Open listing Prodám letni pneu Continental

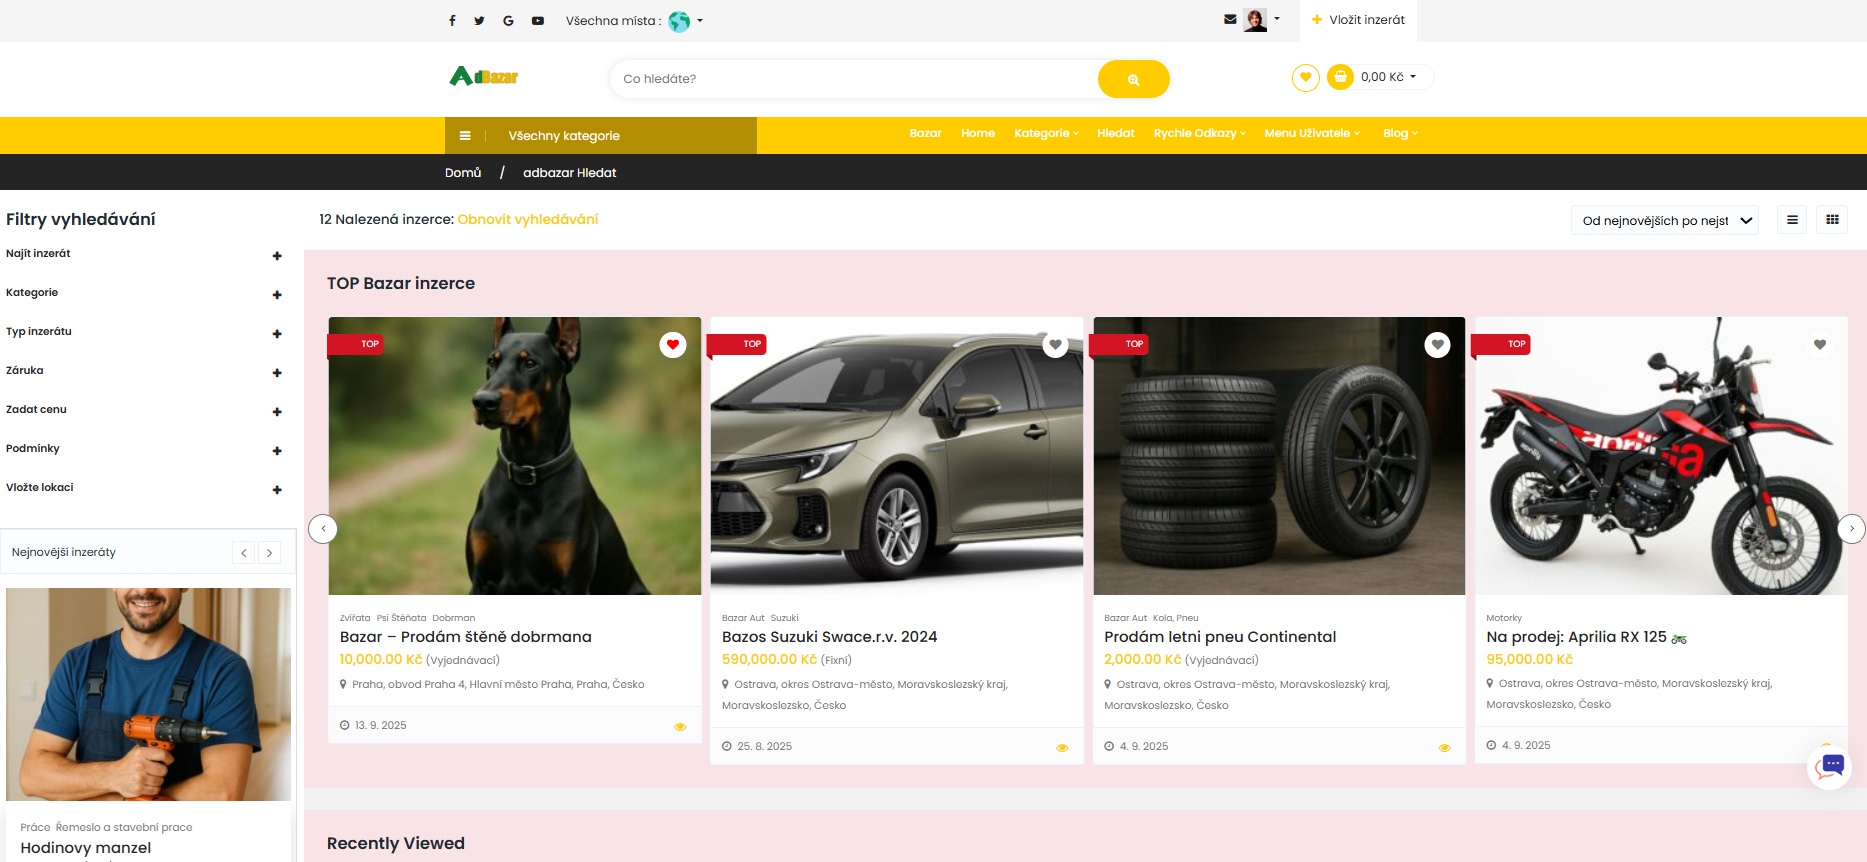pos(1220,637)
